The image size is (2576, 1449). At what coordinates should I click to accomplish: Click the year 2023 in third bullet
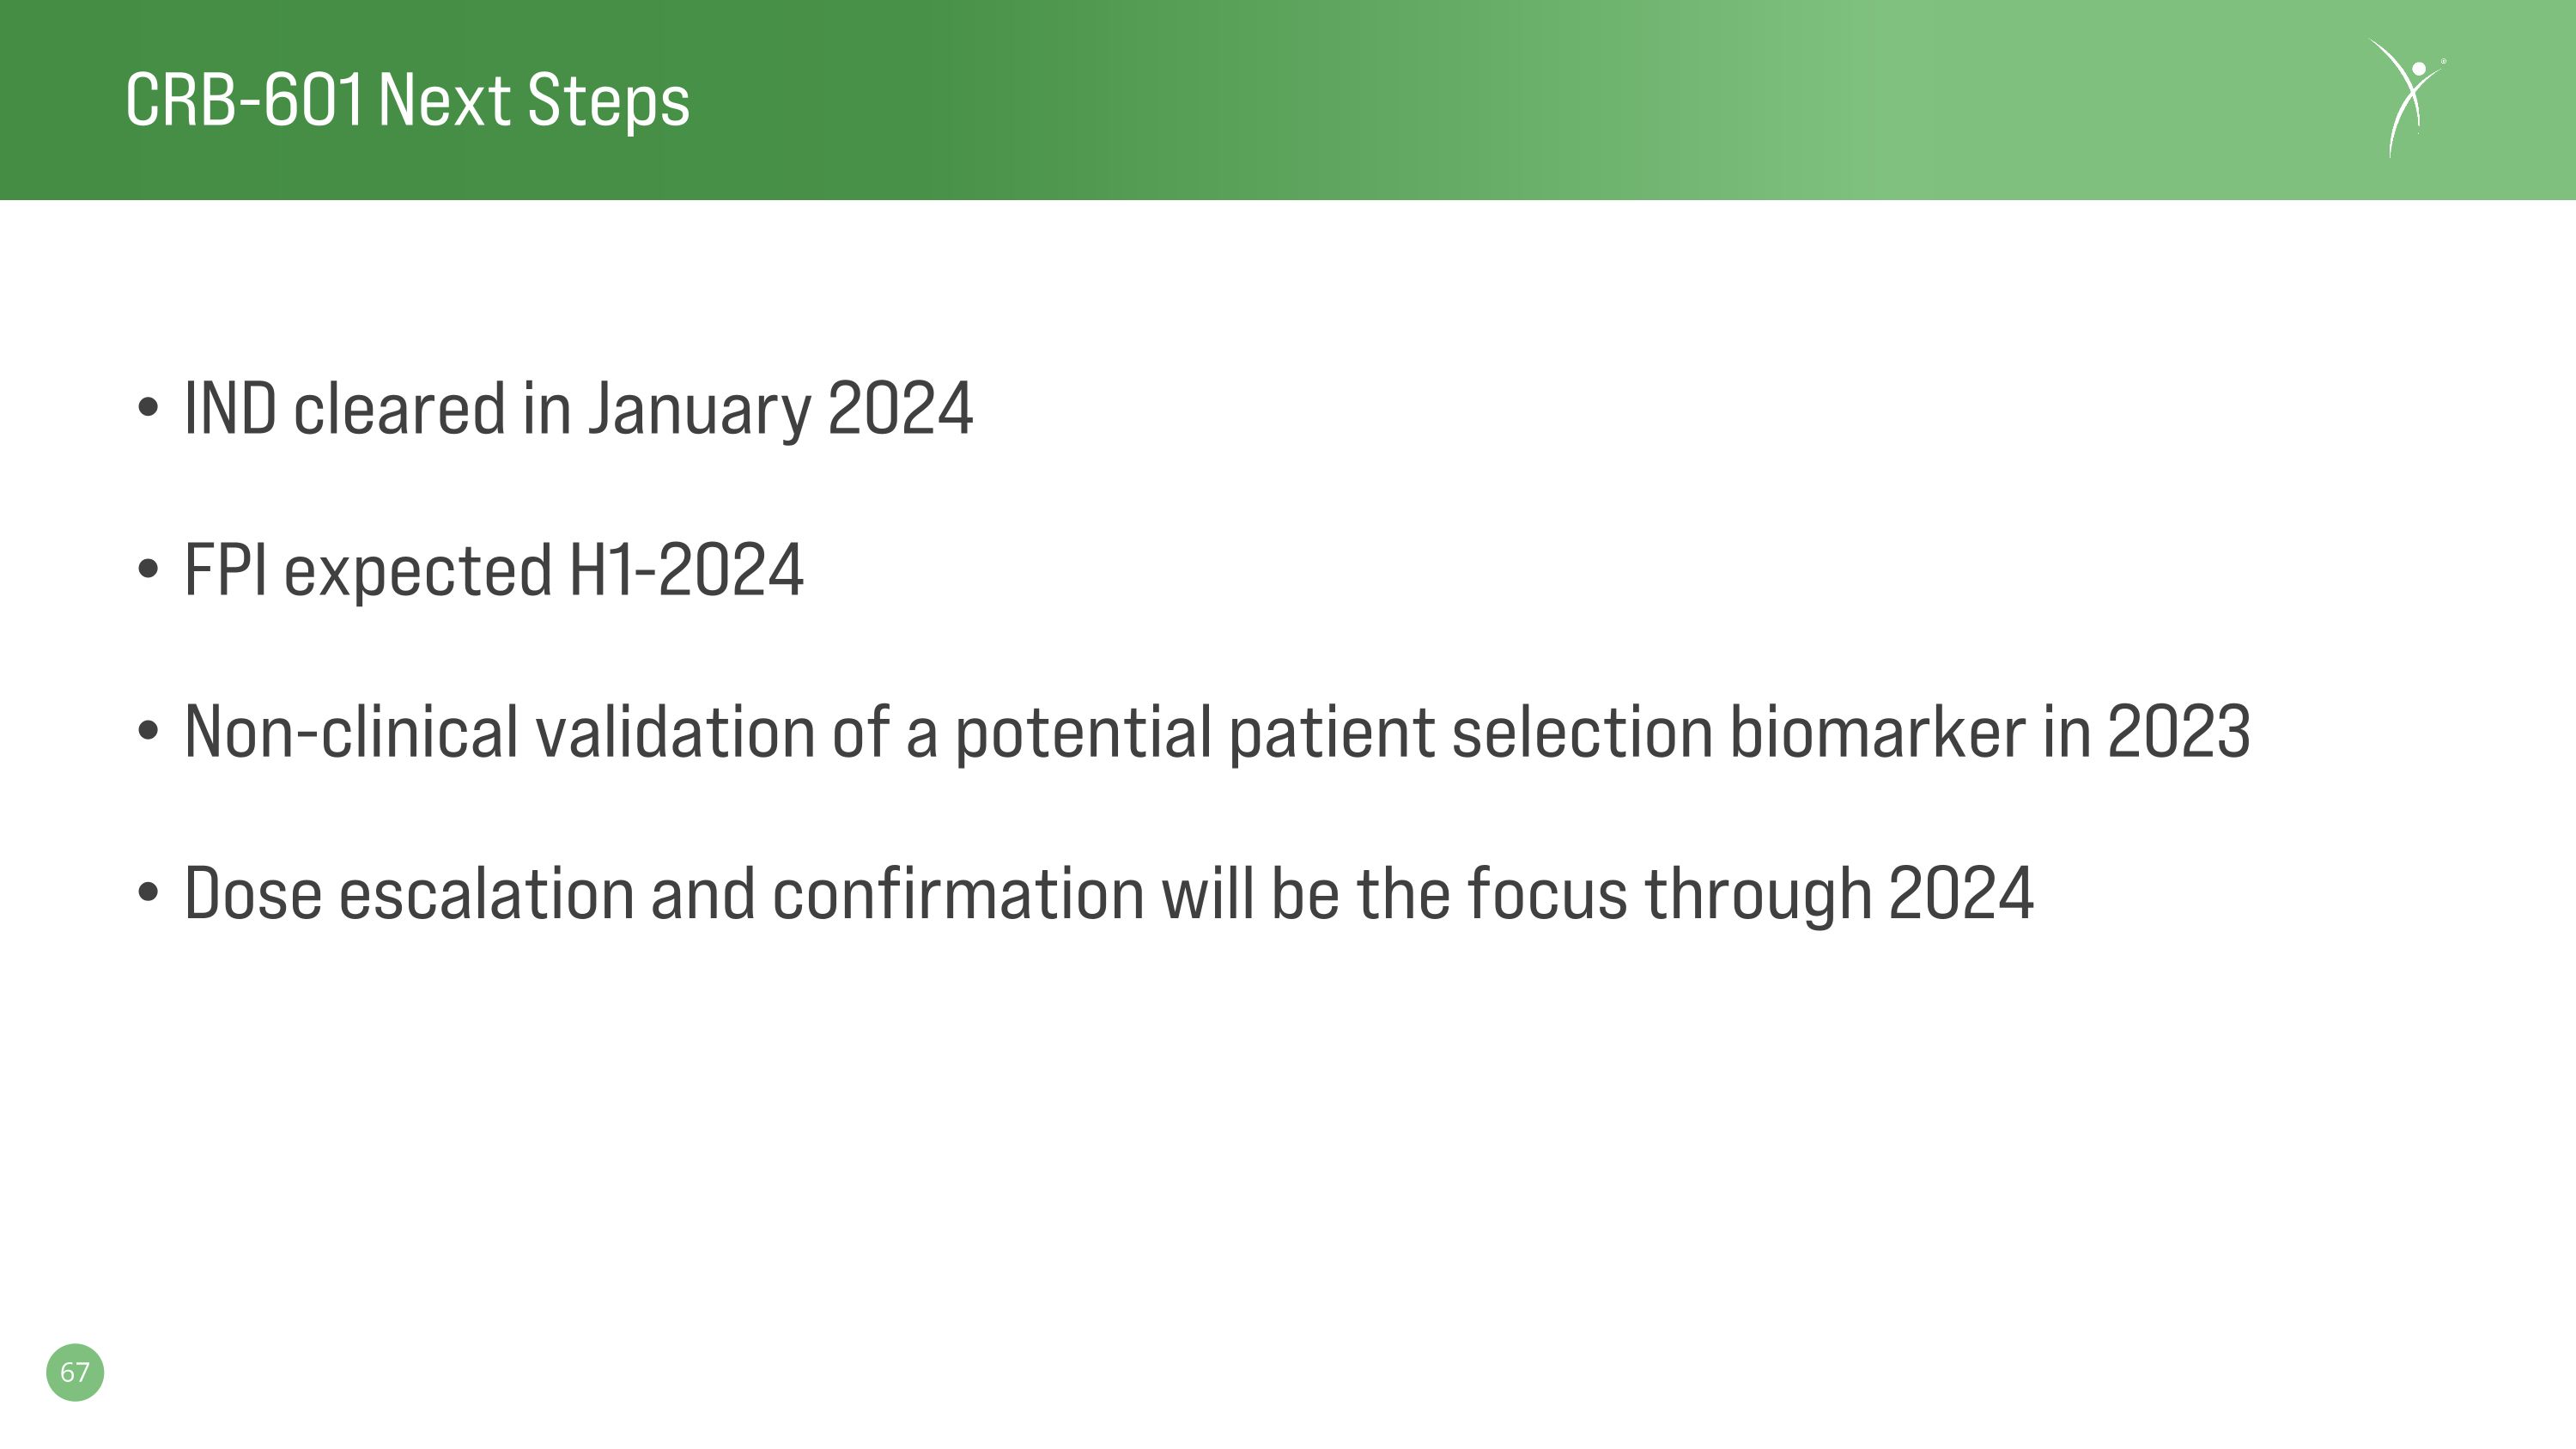coord(2179,732)
